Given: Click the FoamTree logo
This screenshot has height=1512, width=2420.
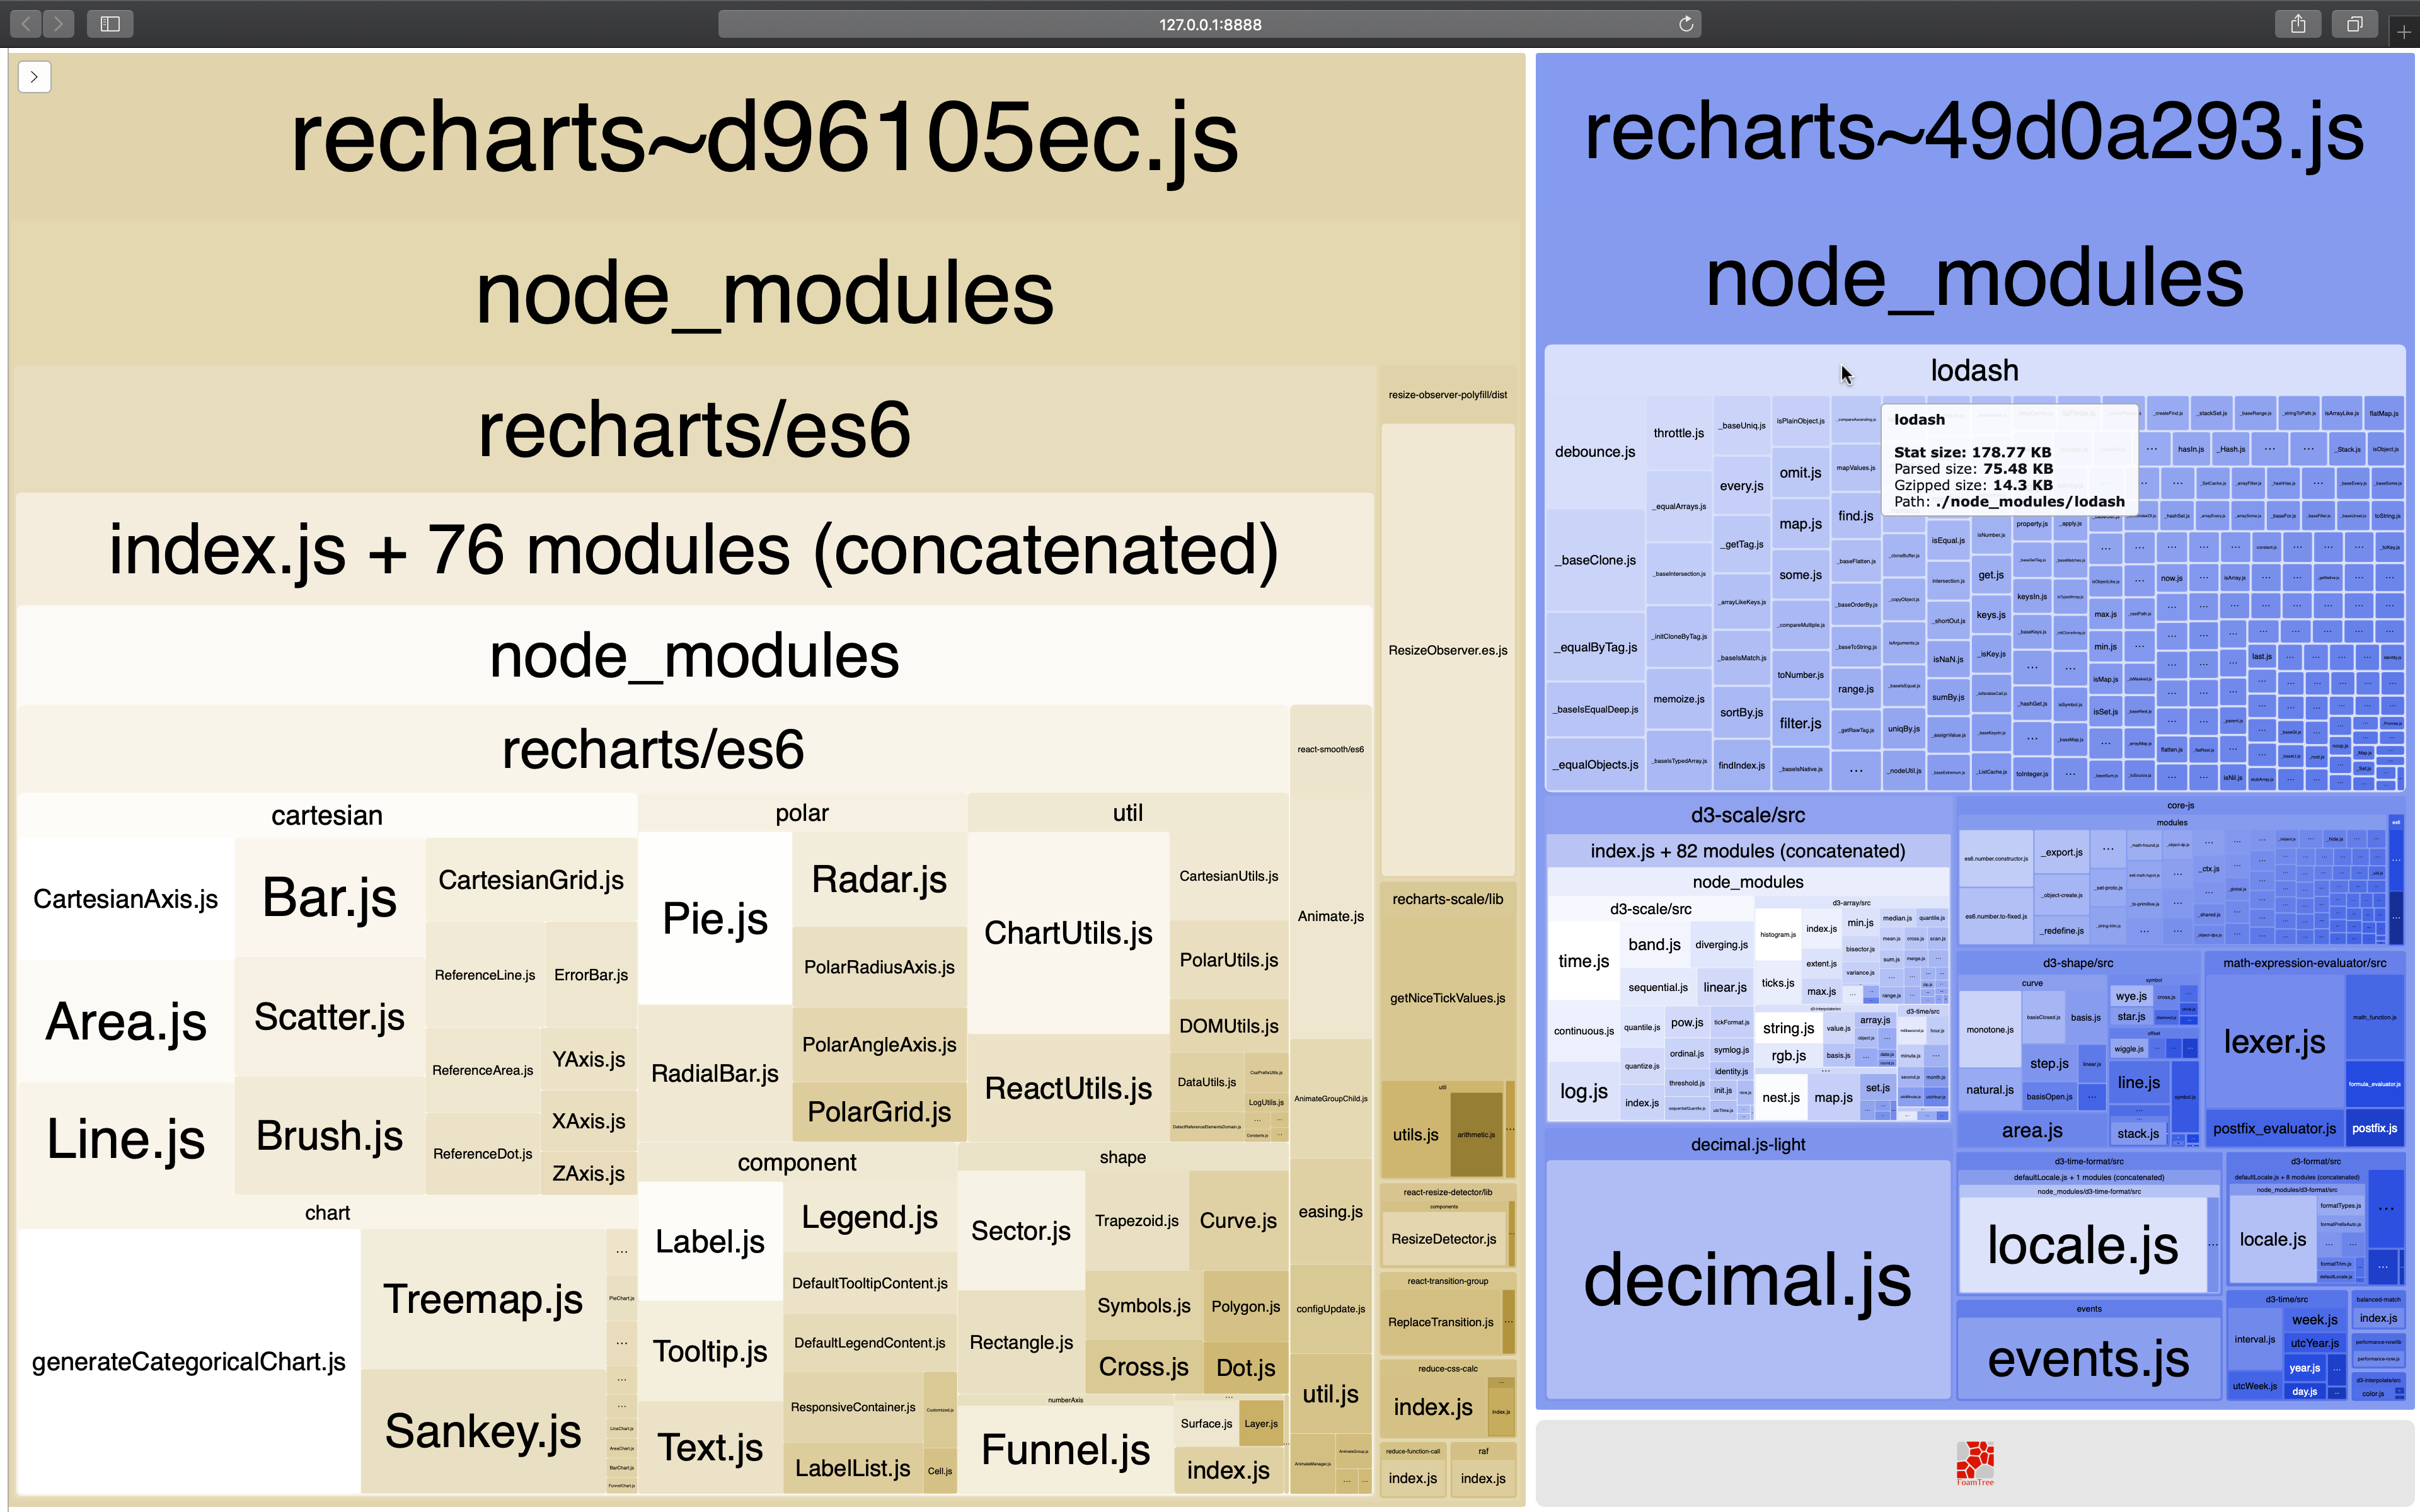Looking at the screenshot, I should point(1975,1462).
